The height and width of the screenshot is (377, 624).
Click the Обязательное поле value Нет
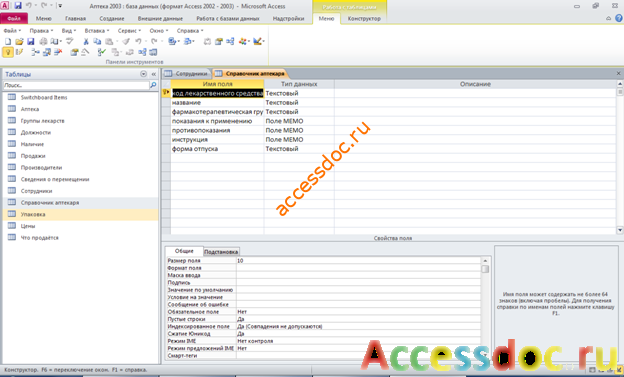359,312
